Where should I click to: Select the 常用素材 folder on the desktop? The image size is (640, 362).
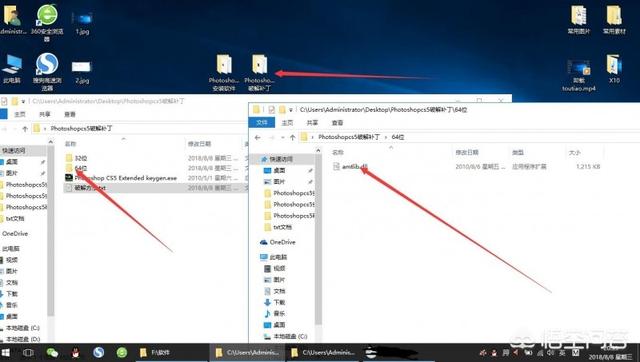(614, 20)
